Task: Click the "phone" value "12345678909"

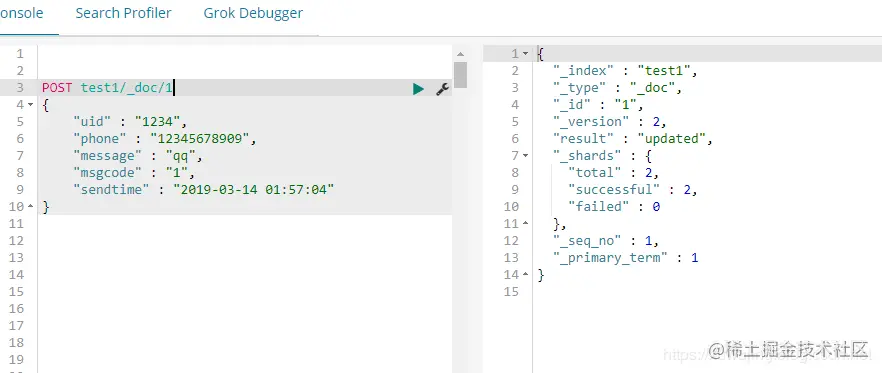Action: click(x=199, y=138)
